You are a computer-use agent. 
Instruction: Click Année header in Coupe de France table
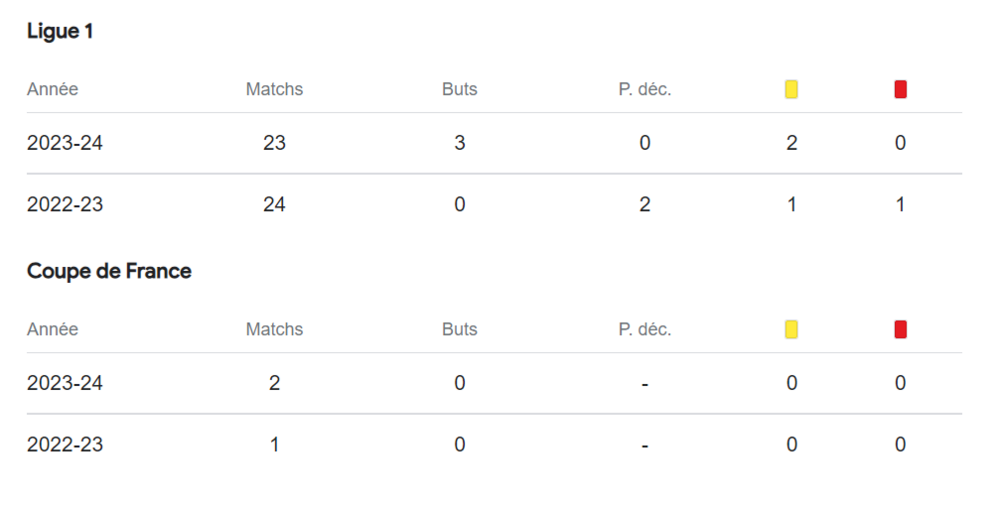click(x=52, y=329)
